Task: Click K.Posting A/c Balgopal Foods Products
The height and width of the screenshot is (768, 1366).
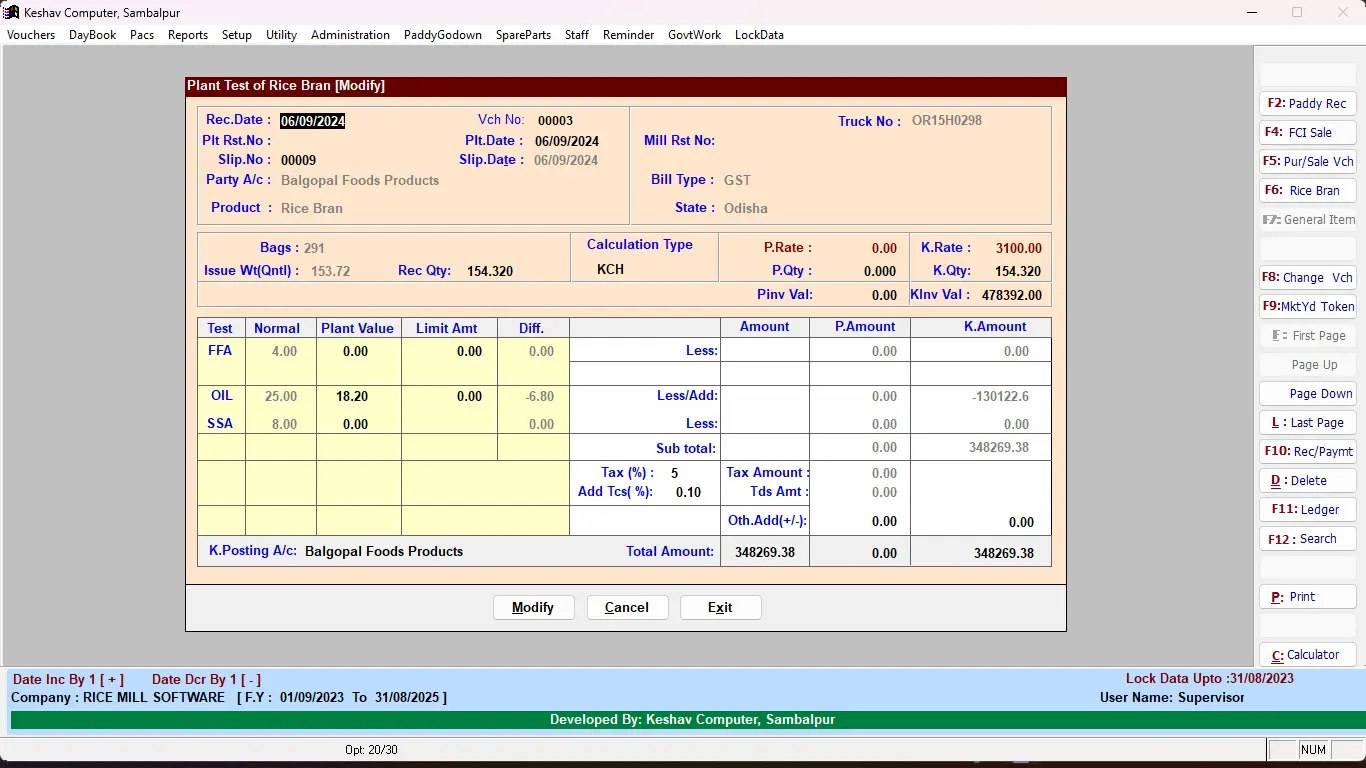Action: pyautogui.click(x=384, y=551)
